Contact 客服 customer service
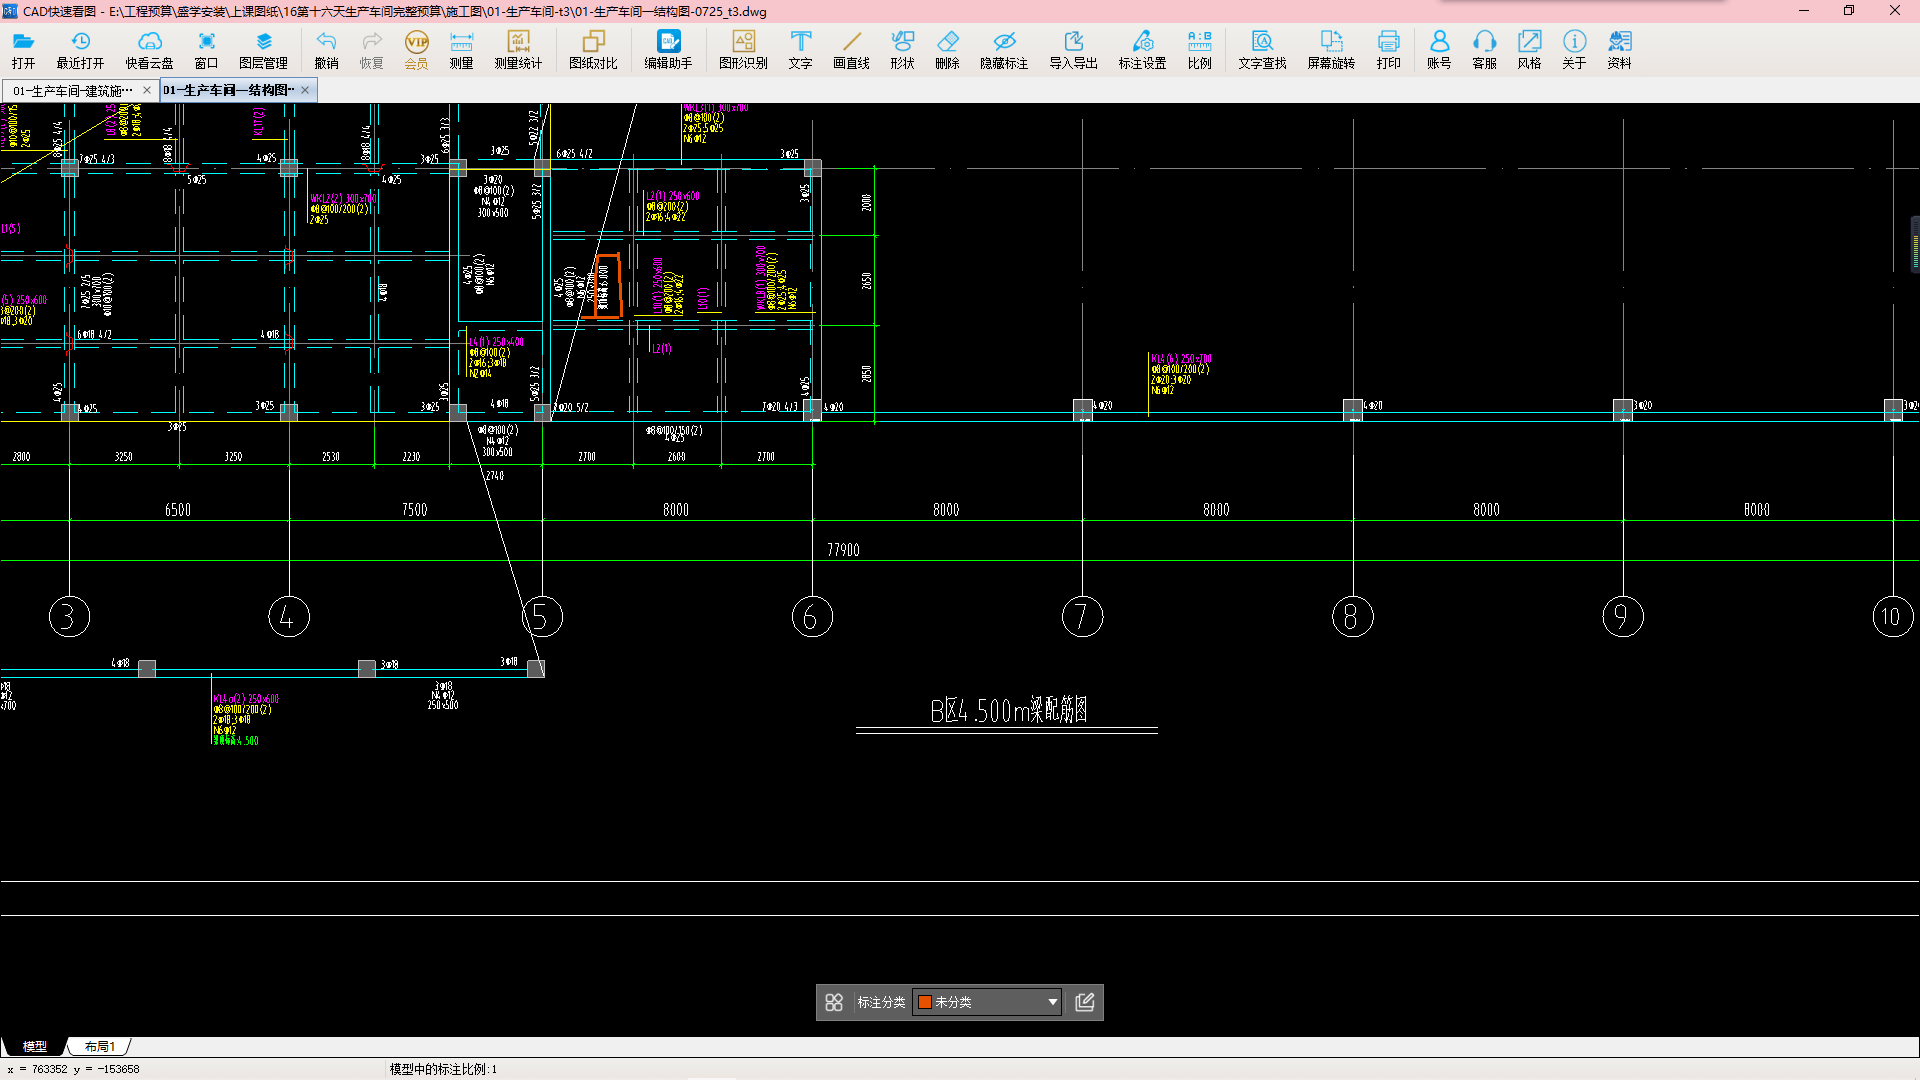 point(1484,49)
